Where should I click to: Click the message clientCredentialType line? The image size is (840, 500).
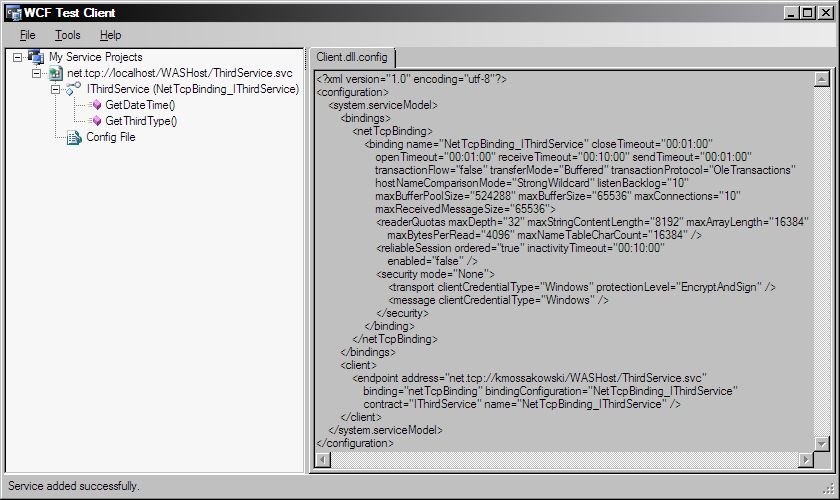pyautogui.click(x=498, y=300)
